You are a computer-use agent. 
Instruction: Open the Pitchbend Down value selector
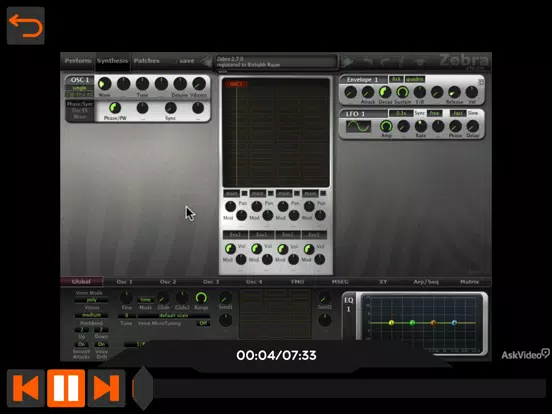(x=101, y=330)
